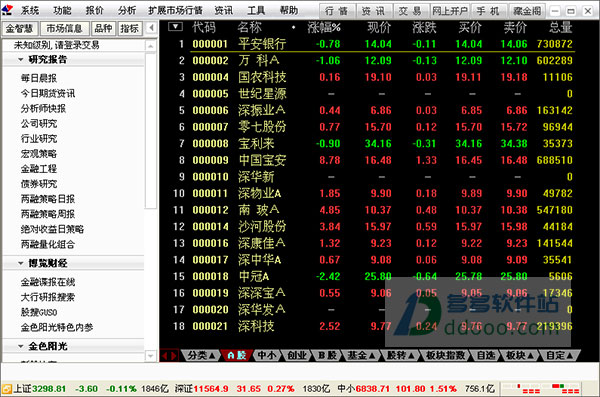This screenshot has width=600, height=397.
Task: Open 分析师快报
Action: 43,109
